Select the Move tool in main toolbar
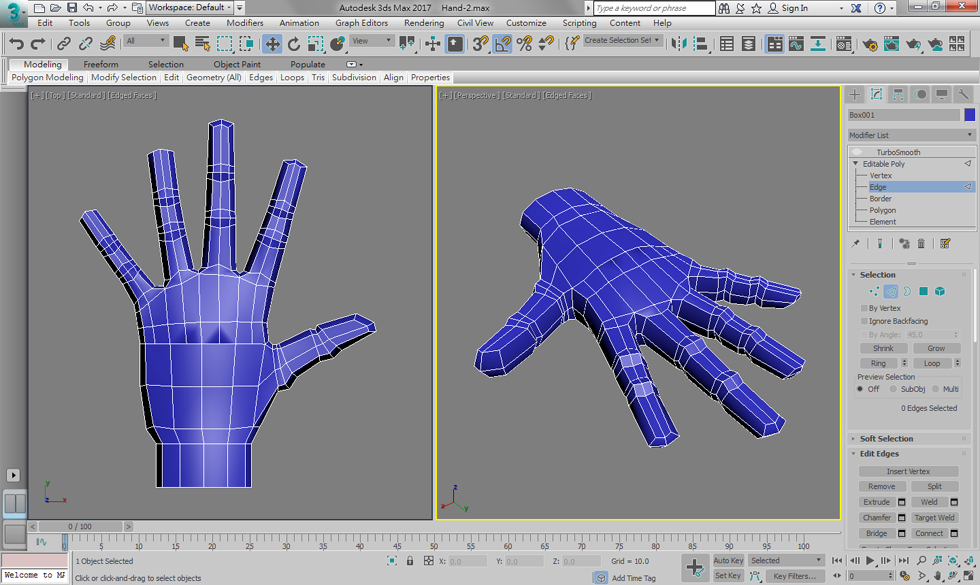The width and height of the screenshot is (980, 585). point(272,44)
